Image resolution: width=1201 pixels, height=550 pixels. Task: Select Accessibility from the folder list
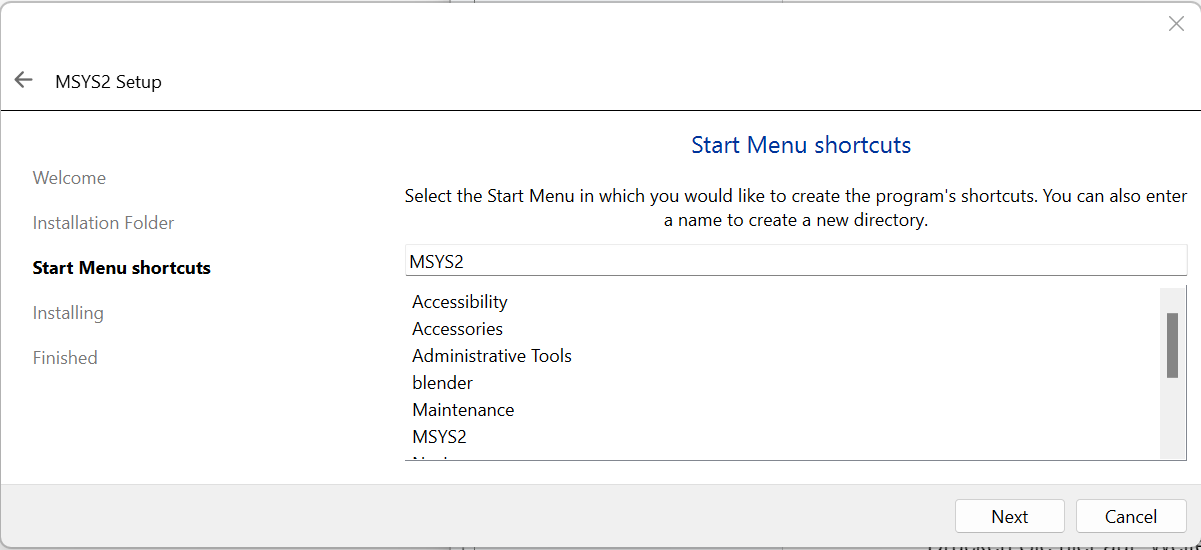[460, 302]
